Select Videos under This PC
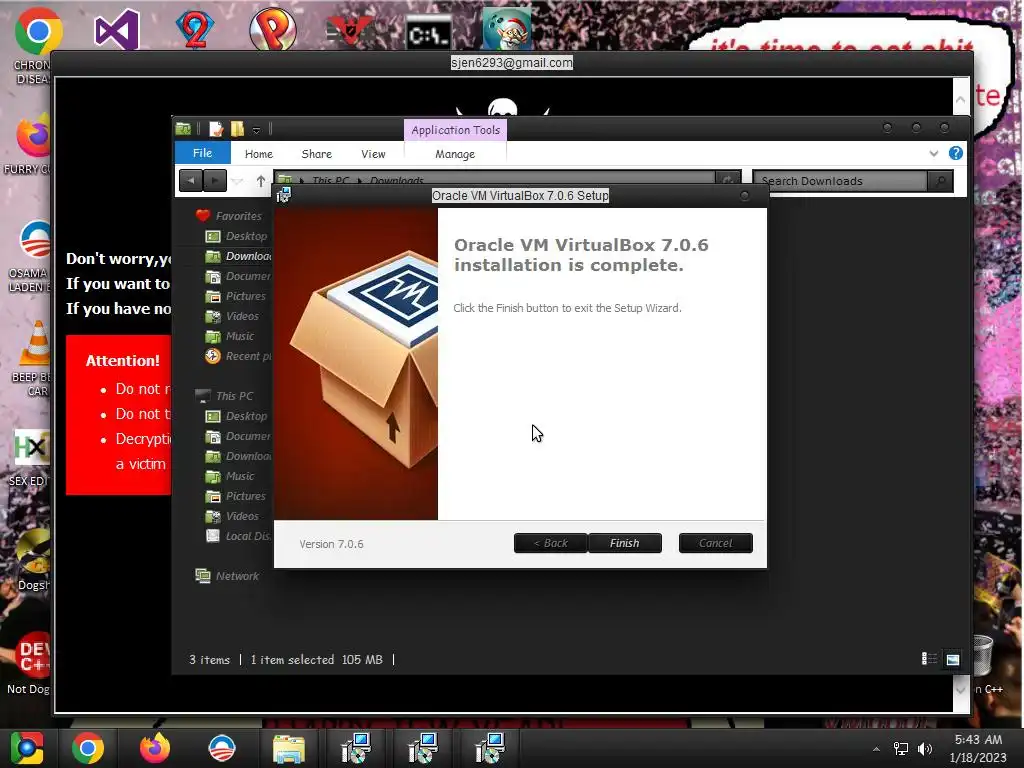The width and height of the screenshot is (1024, 768). (232, 516)
